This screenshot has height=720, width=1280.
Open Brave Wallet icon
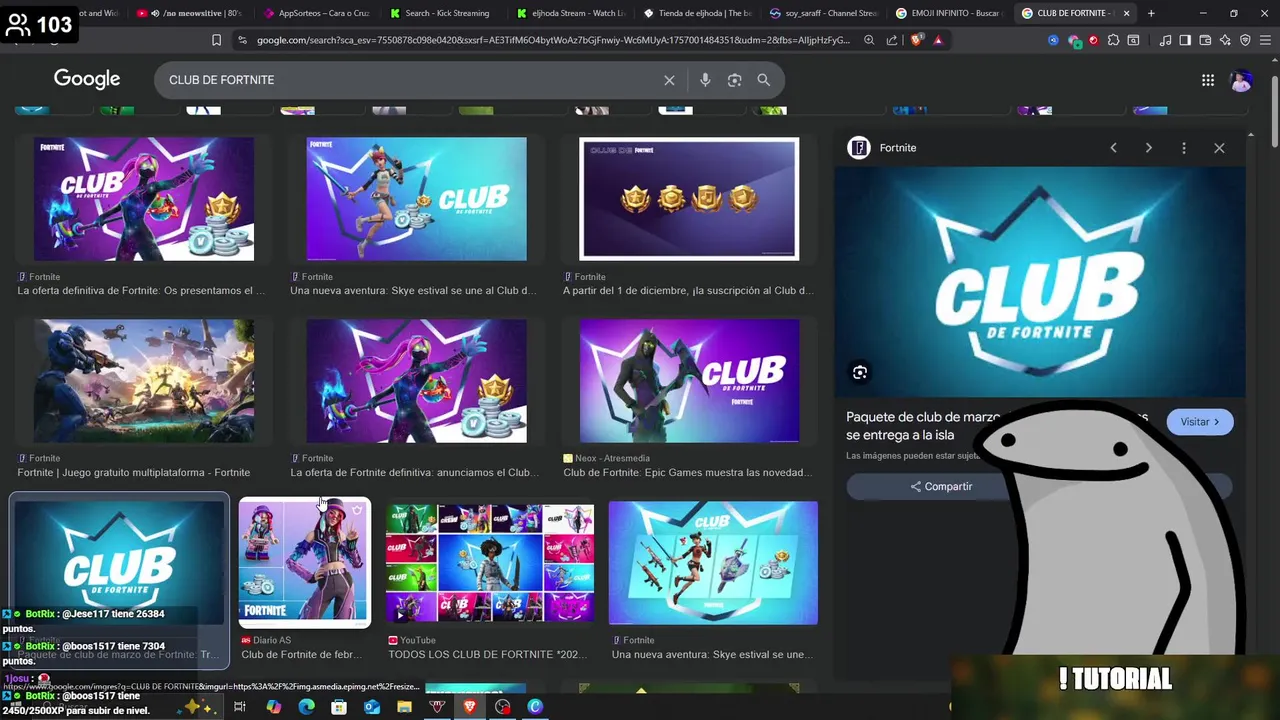point(1205,40)
